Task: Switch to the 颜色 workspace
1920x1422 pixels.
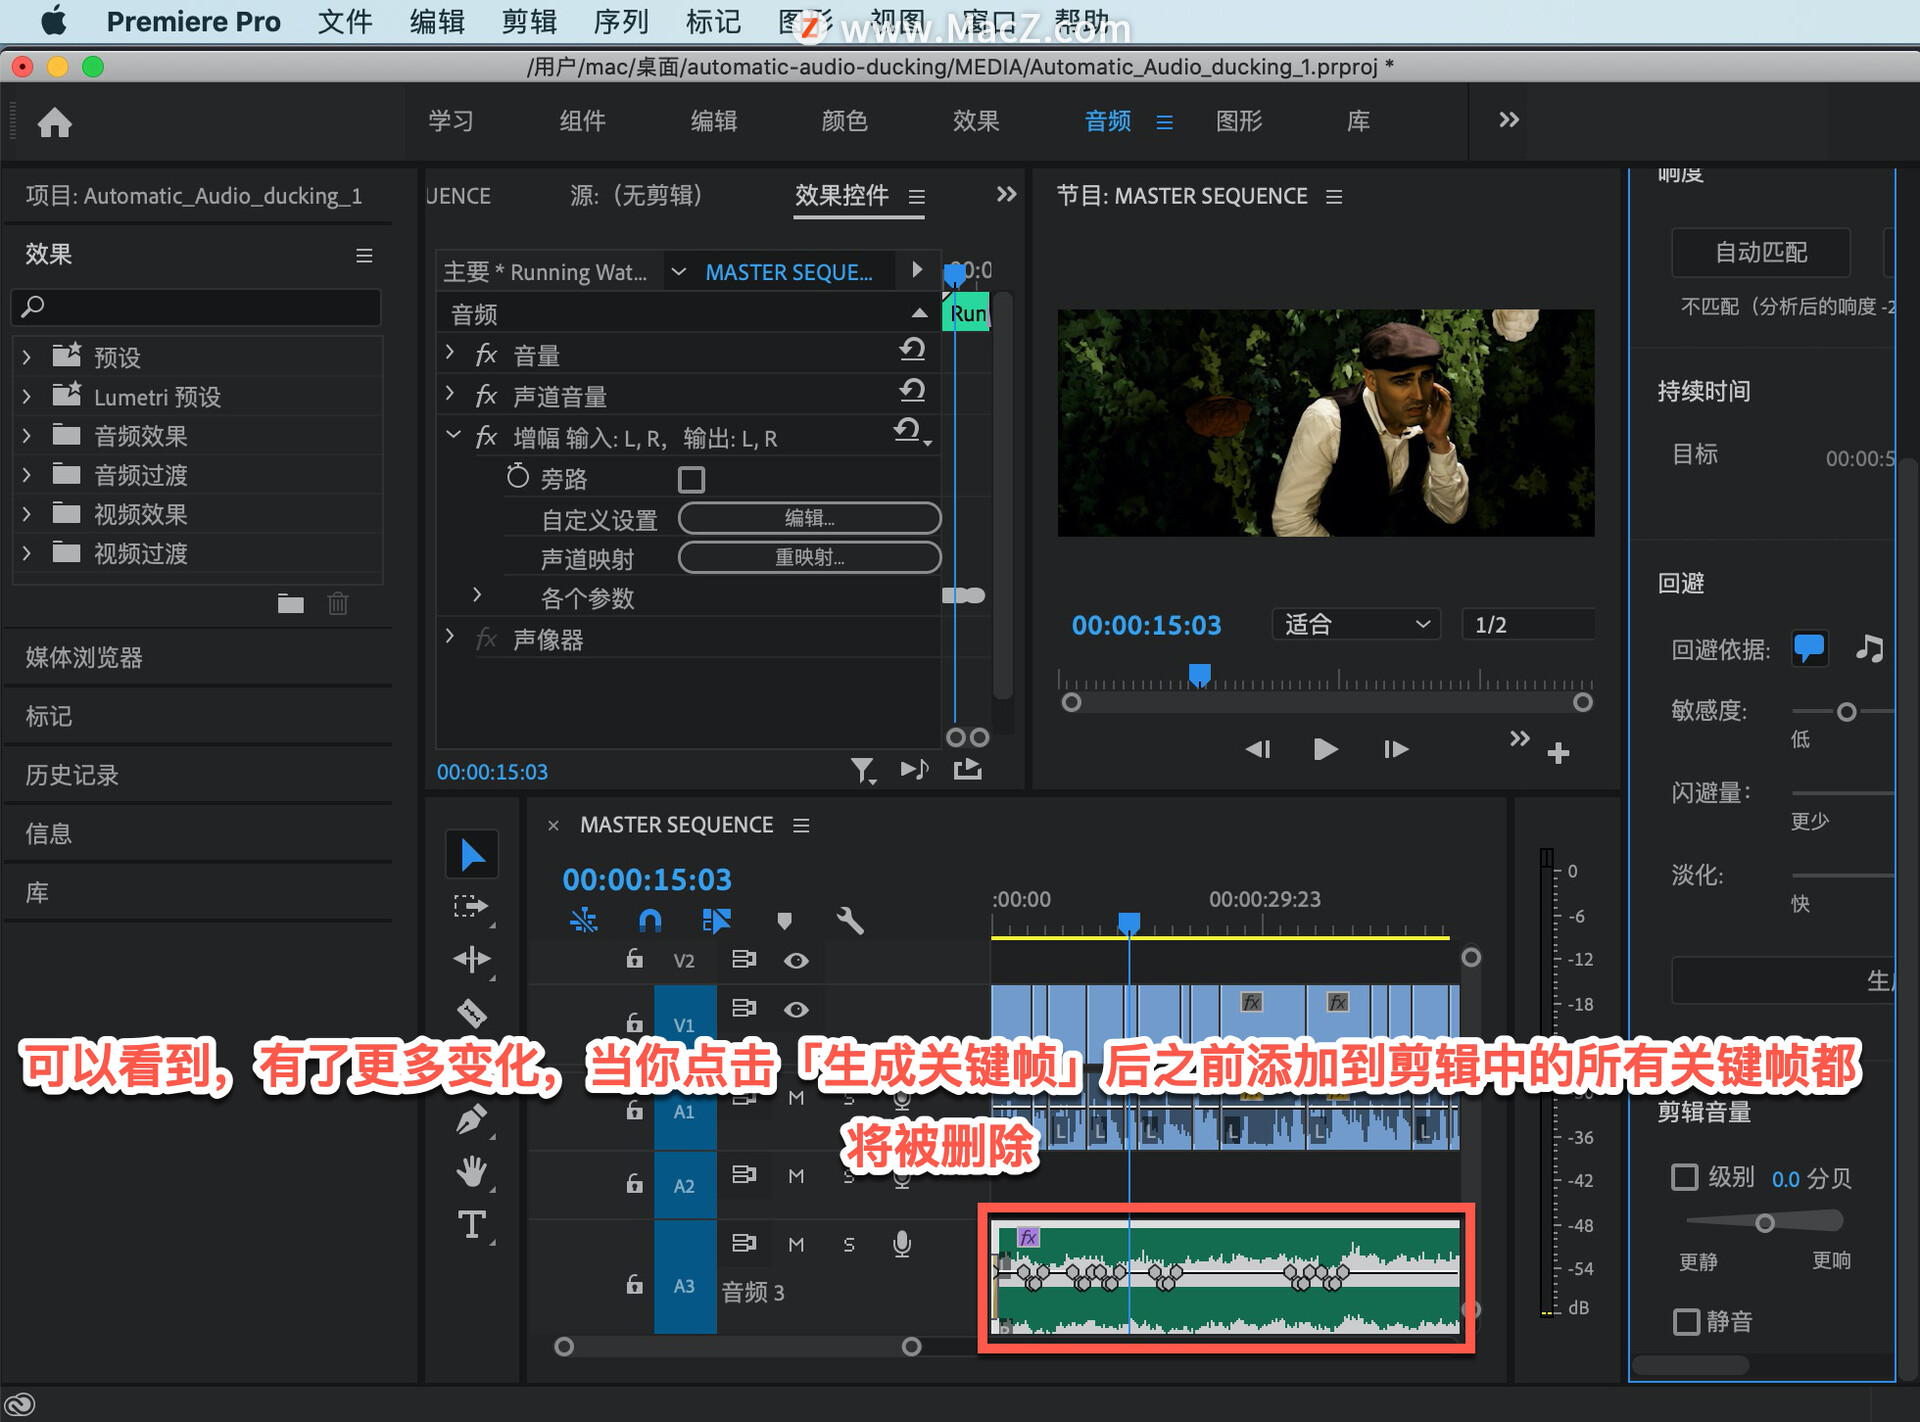Action: [844, 121]
